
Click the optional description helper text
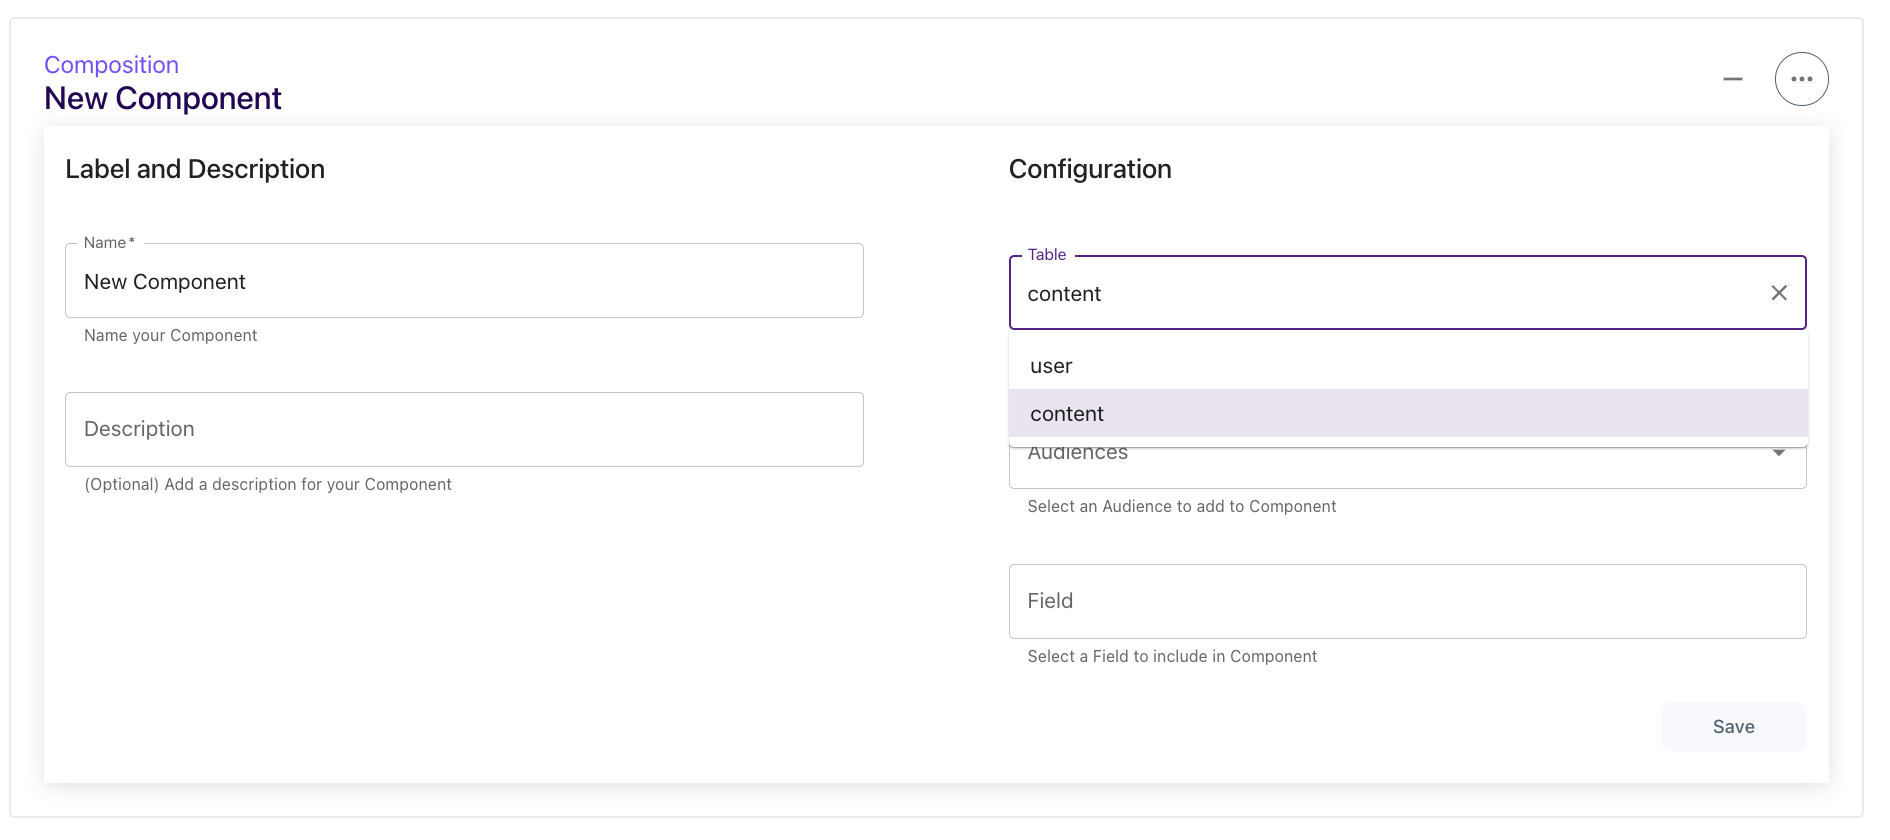[x=268, y=485]
